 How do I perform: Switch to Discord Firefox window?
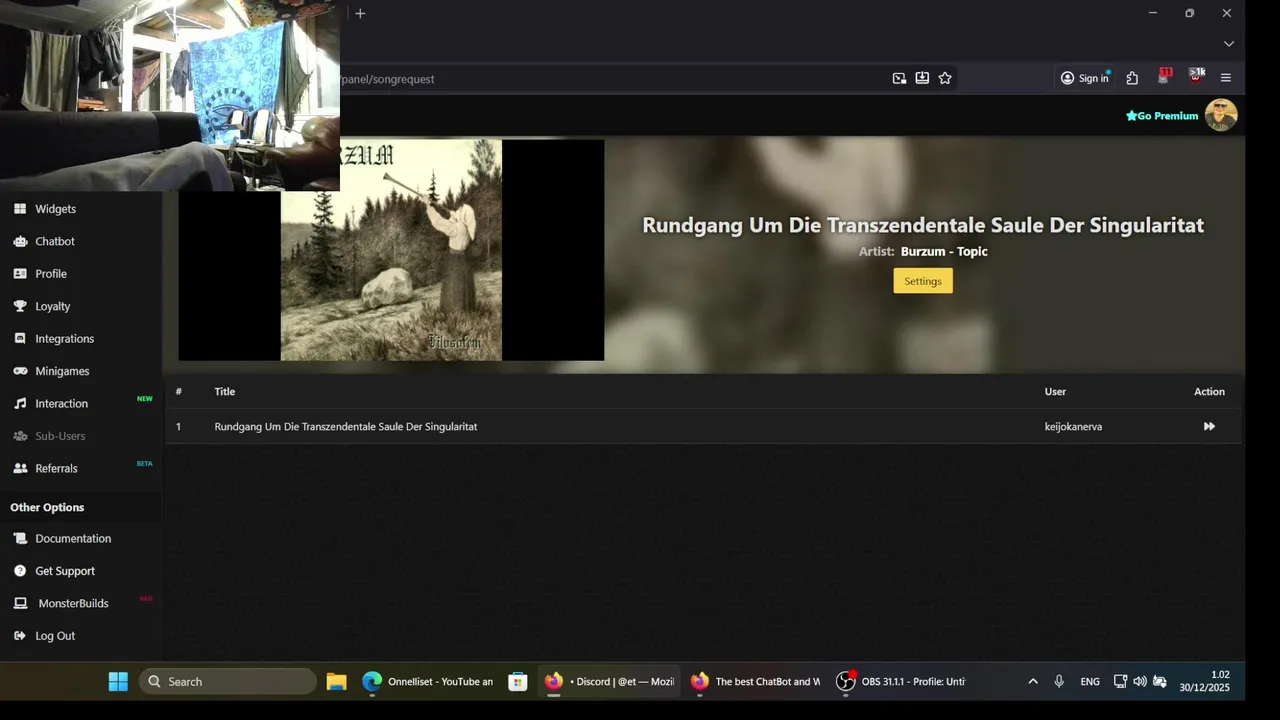pos(610,681)
